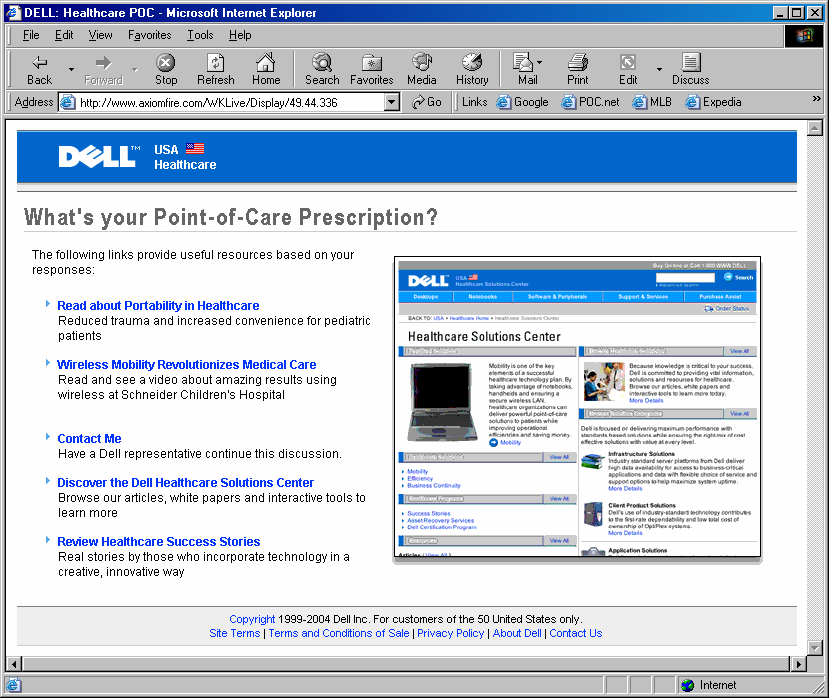
Task: Click the page icon in address bar
Action: coord(68,102)
